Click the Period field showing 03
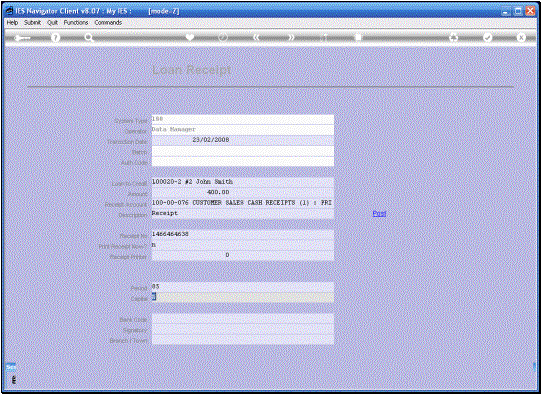Screen dimensions: 541x394 (x=243, y=287)
